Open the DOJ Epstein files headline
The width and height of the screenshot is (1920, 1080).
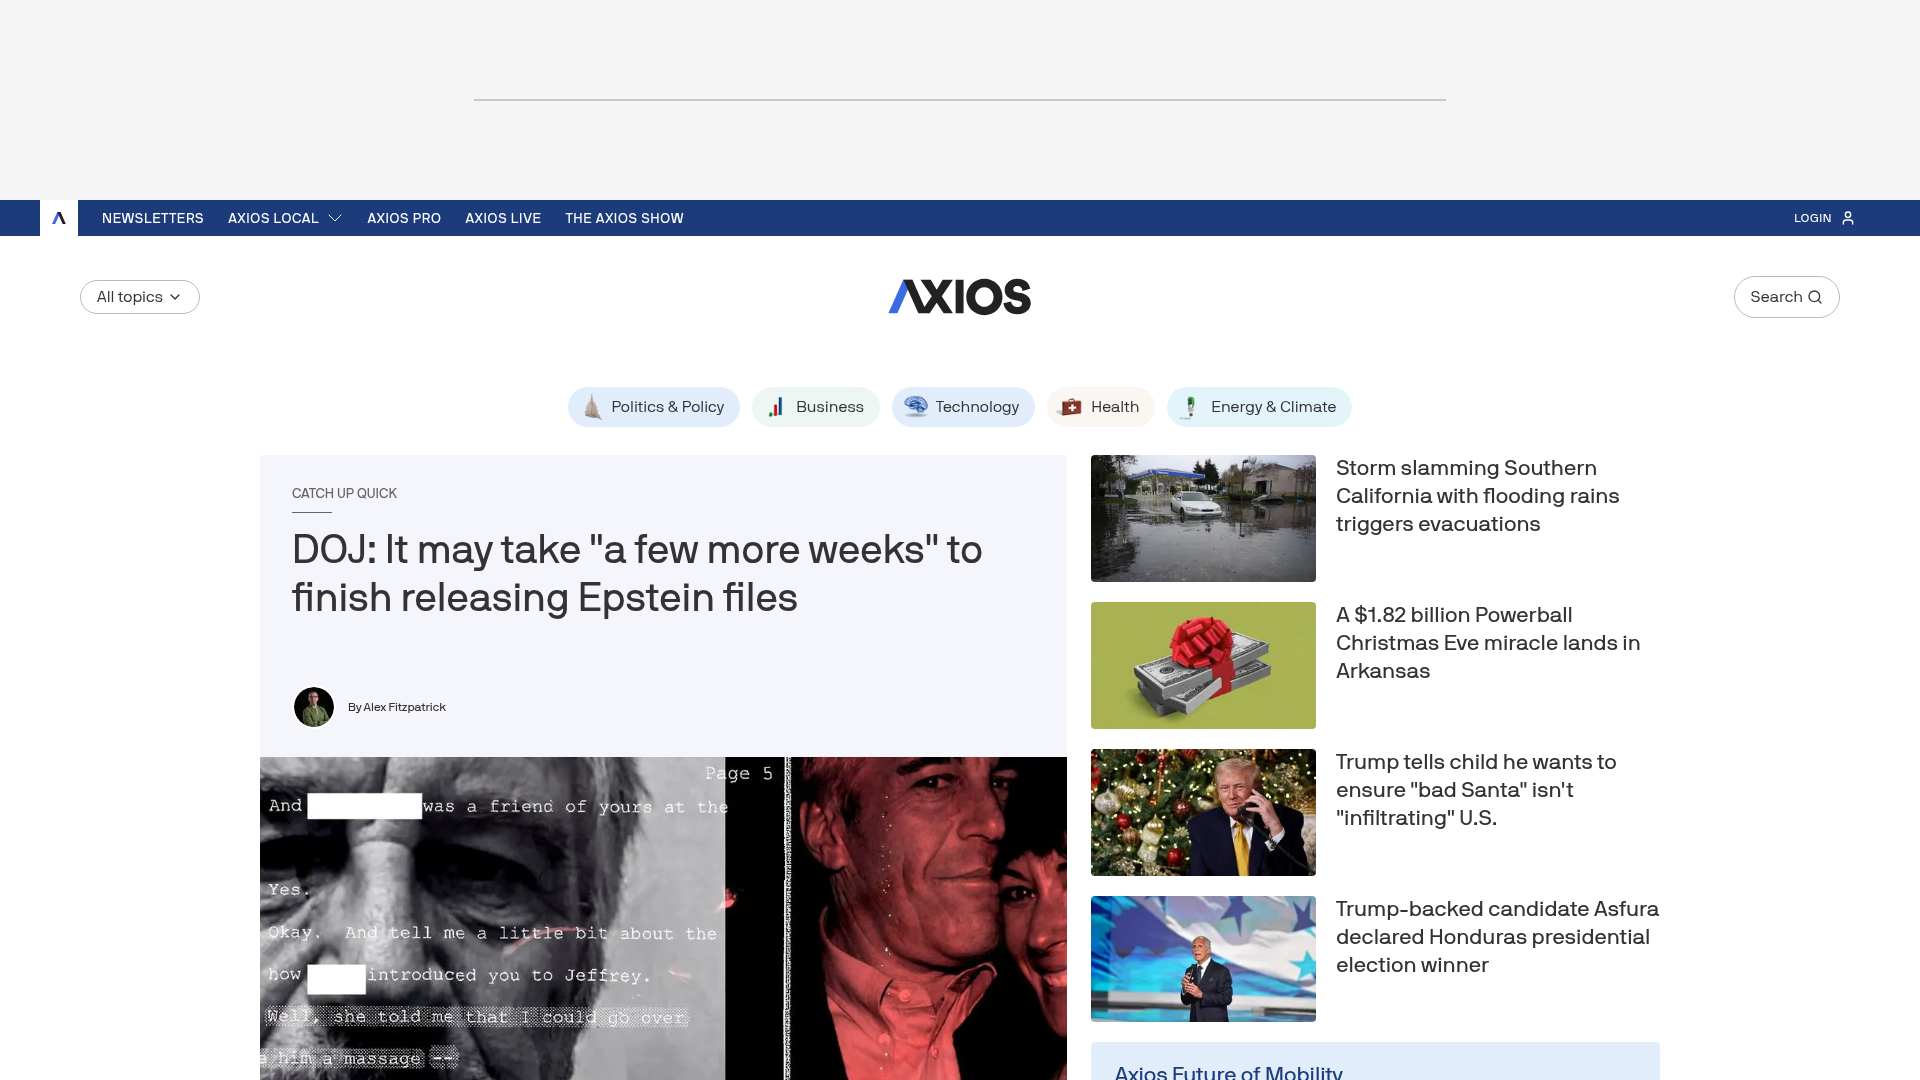[637, 574]
